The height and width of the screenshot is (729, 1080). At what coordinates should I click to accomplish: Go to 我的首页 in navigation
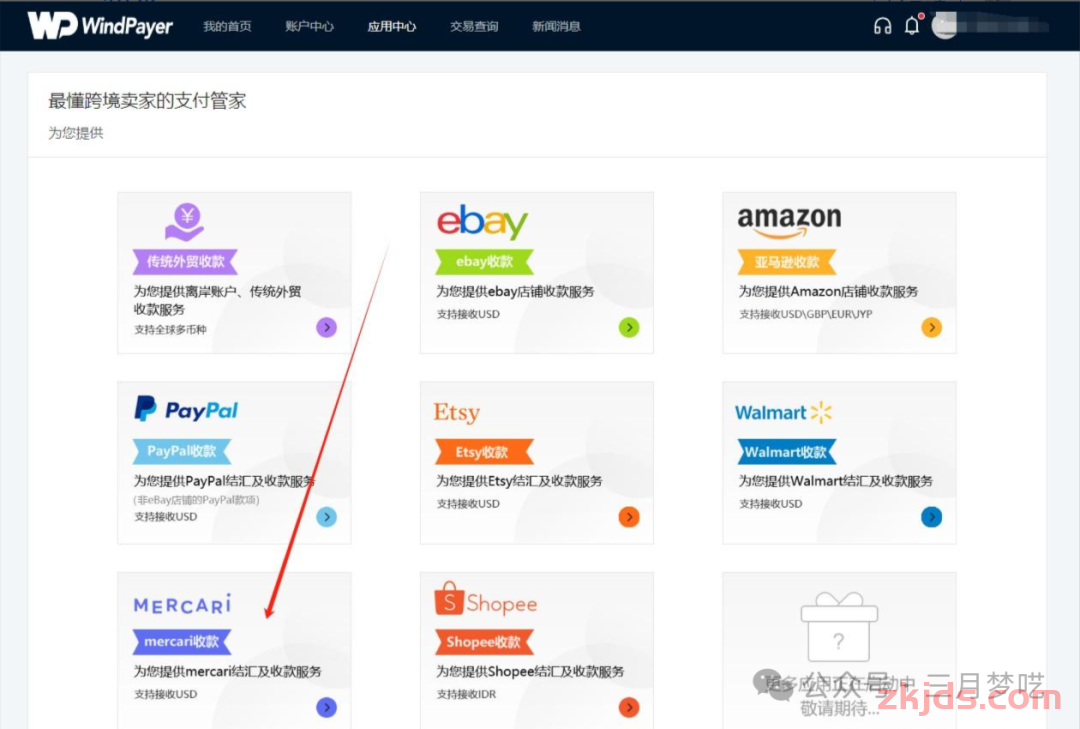click(x=227, y=26)
